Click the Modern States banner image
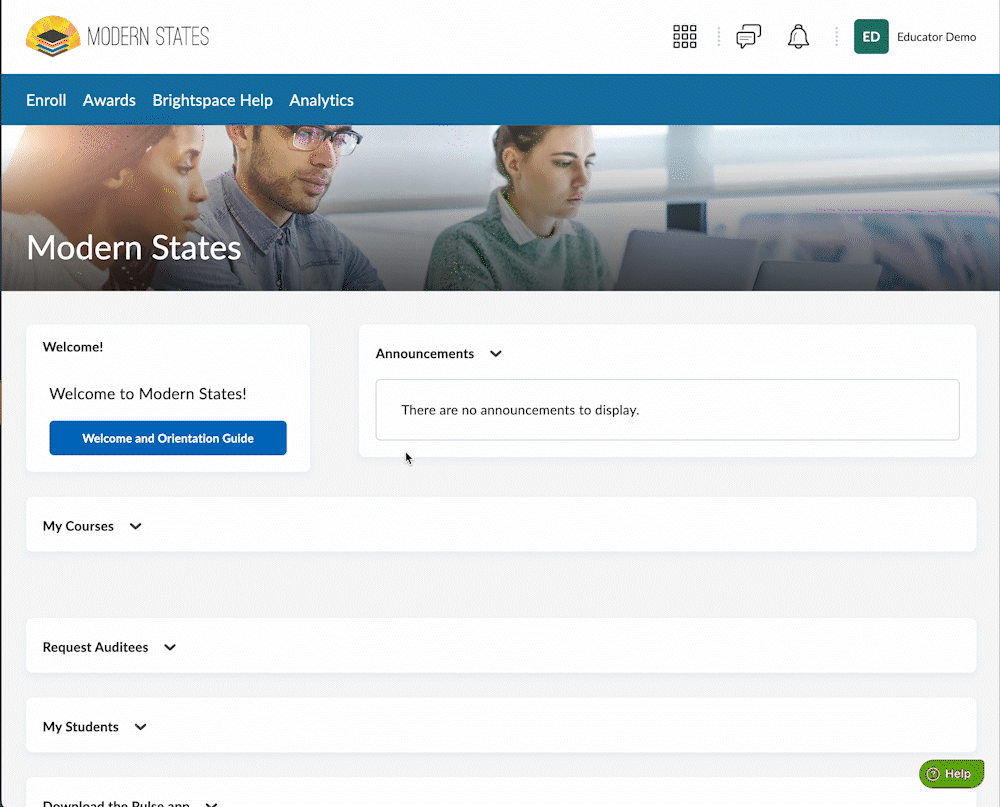This screenshot has height=807, width=1000. pos(500,207)
